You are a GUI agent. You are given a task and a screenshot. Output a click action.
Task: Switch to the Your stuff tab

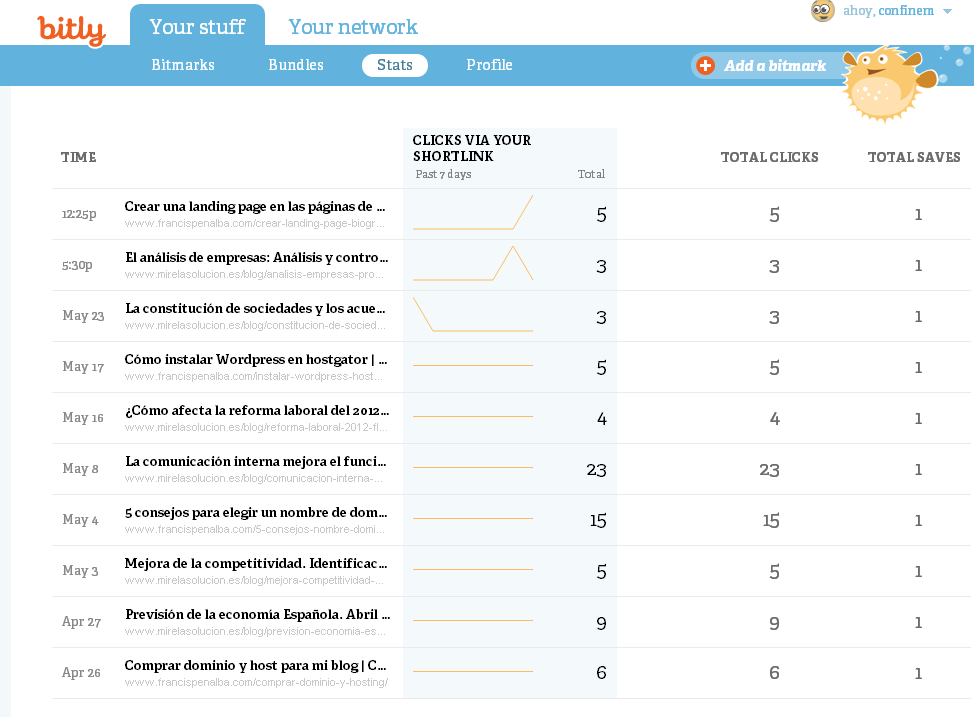point(197,27)
